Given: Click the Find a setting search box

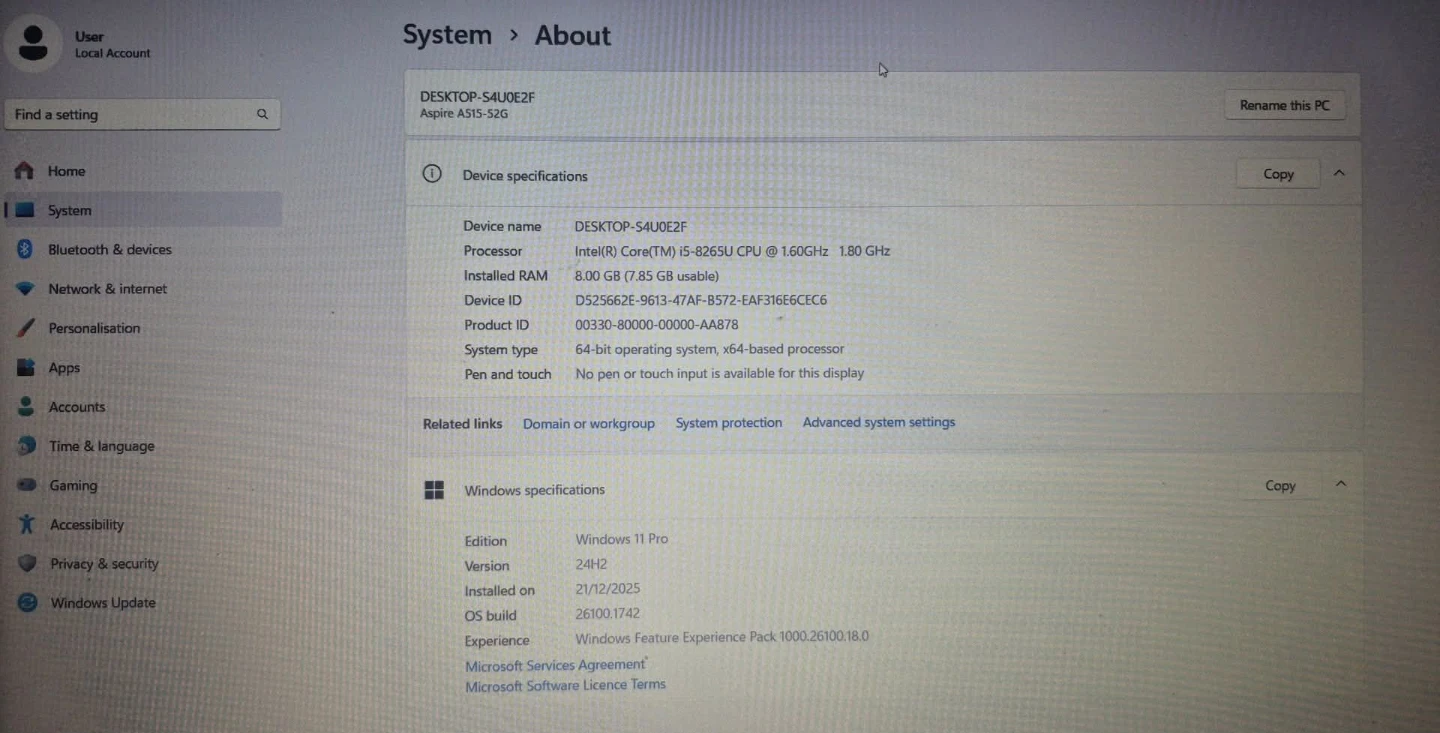Looking at the screenshot, I should tap(142, 114).
